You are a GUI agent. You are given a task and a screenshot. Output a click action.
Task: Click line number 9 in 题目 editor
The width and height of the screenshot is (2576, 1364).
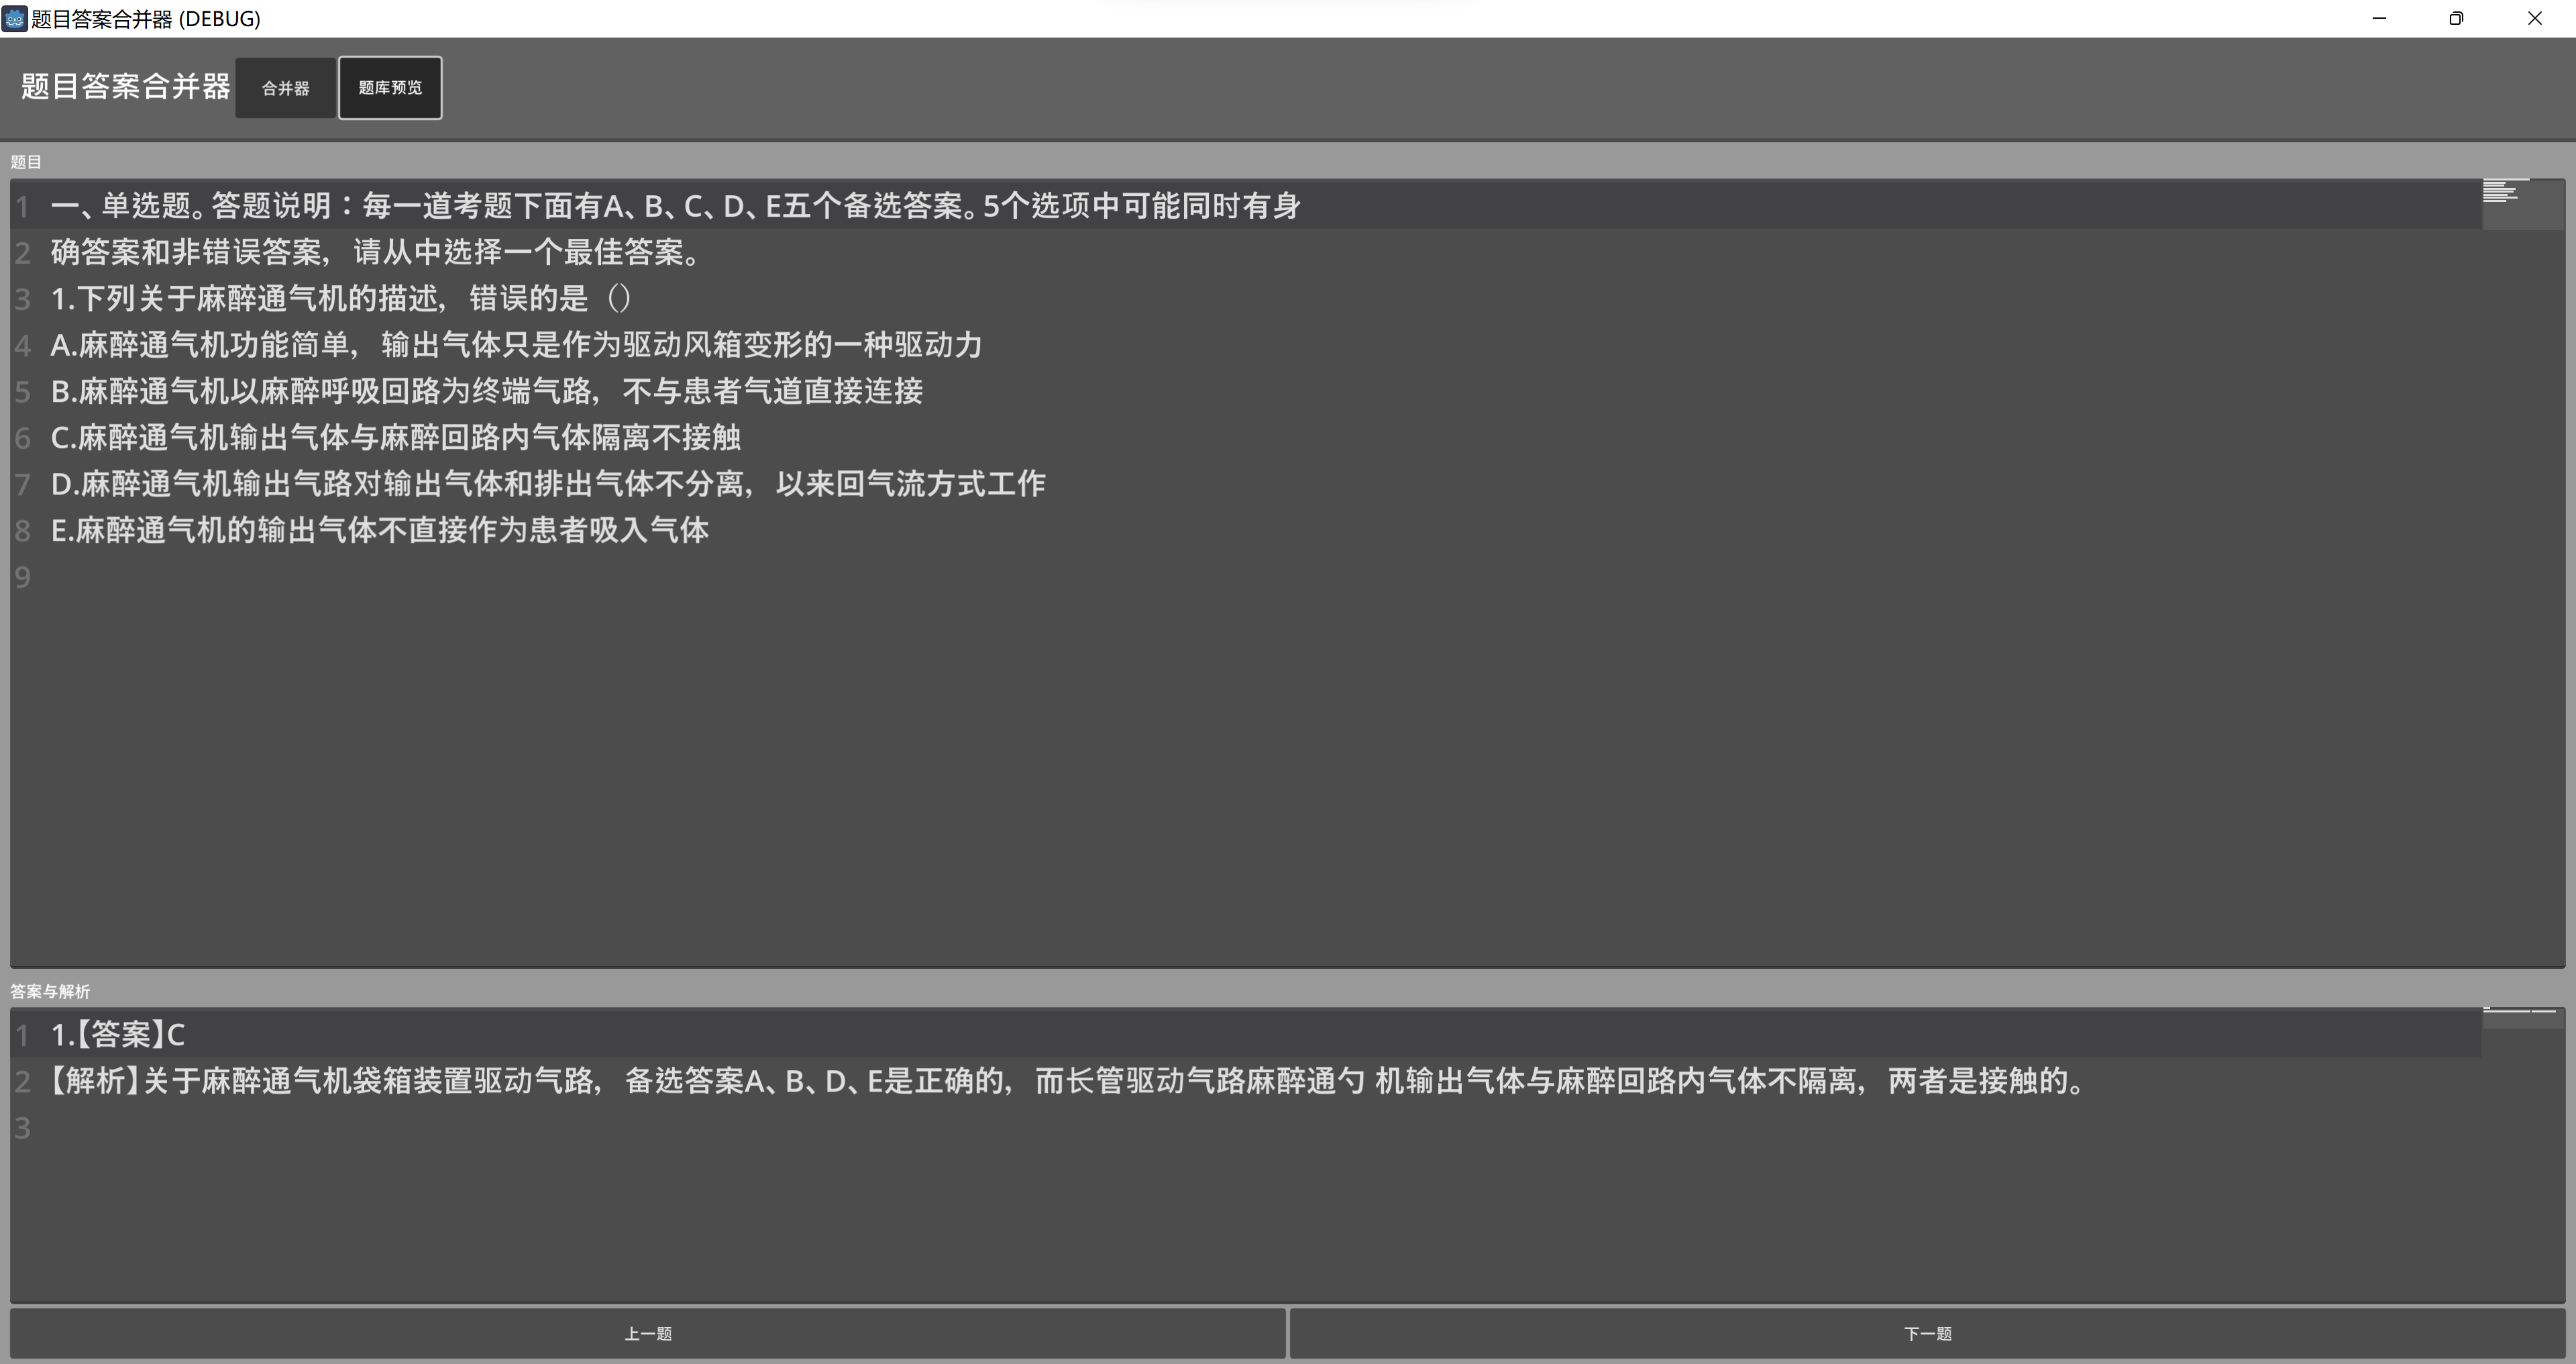[x=23, y=577]
